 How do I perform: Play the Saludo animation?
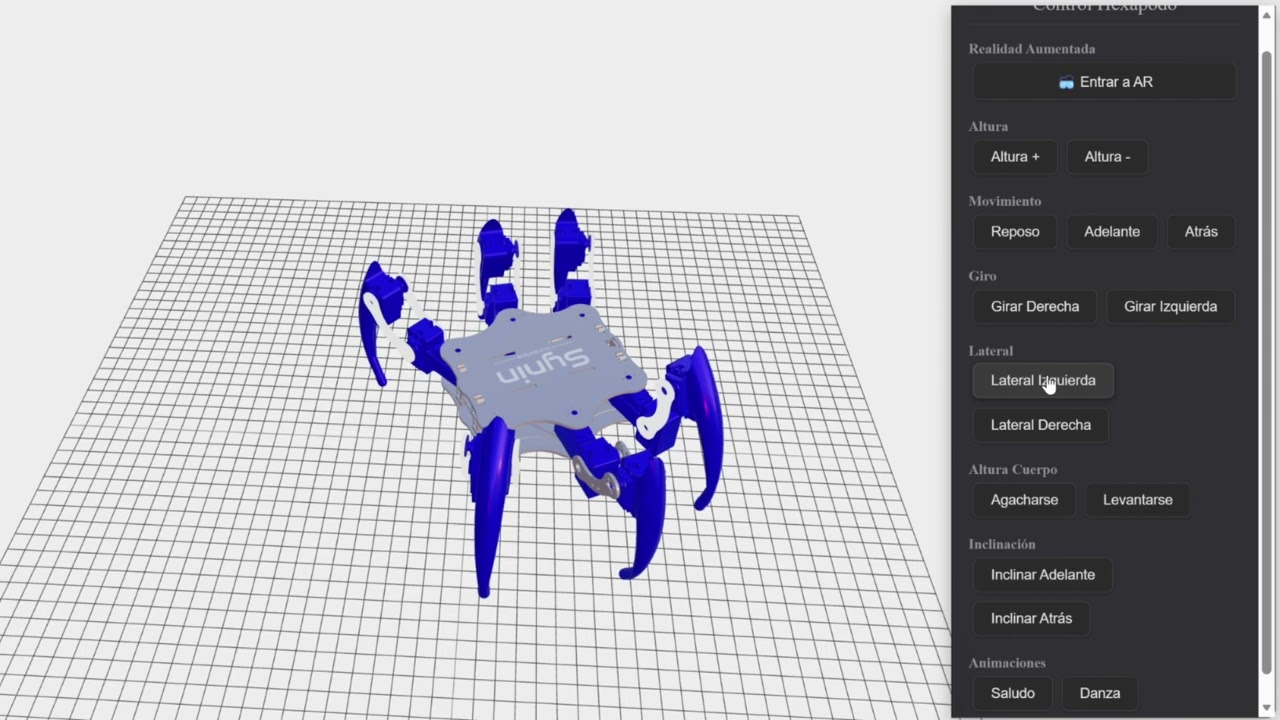pos(1013,694)
